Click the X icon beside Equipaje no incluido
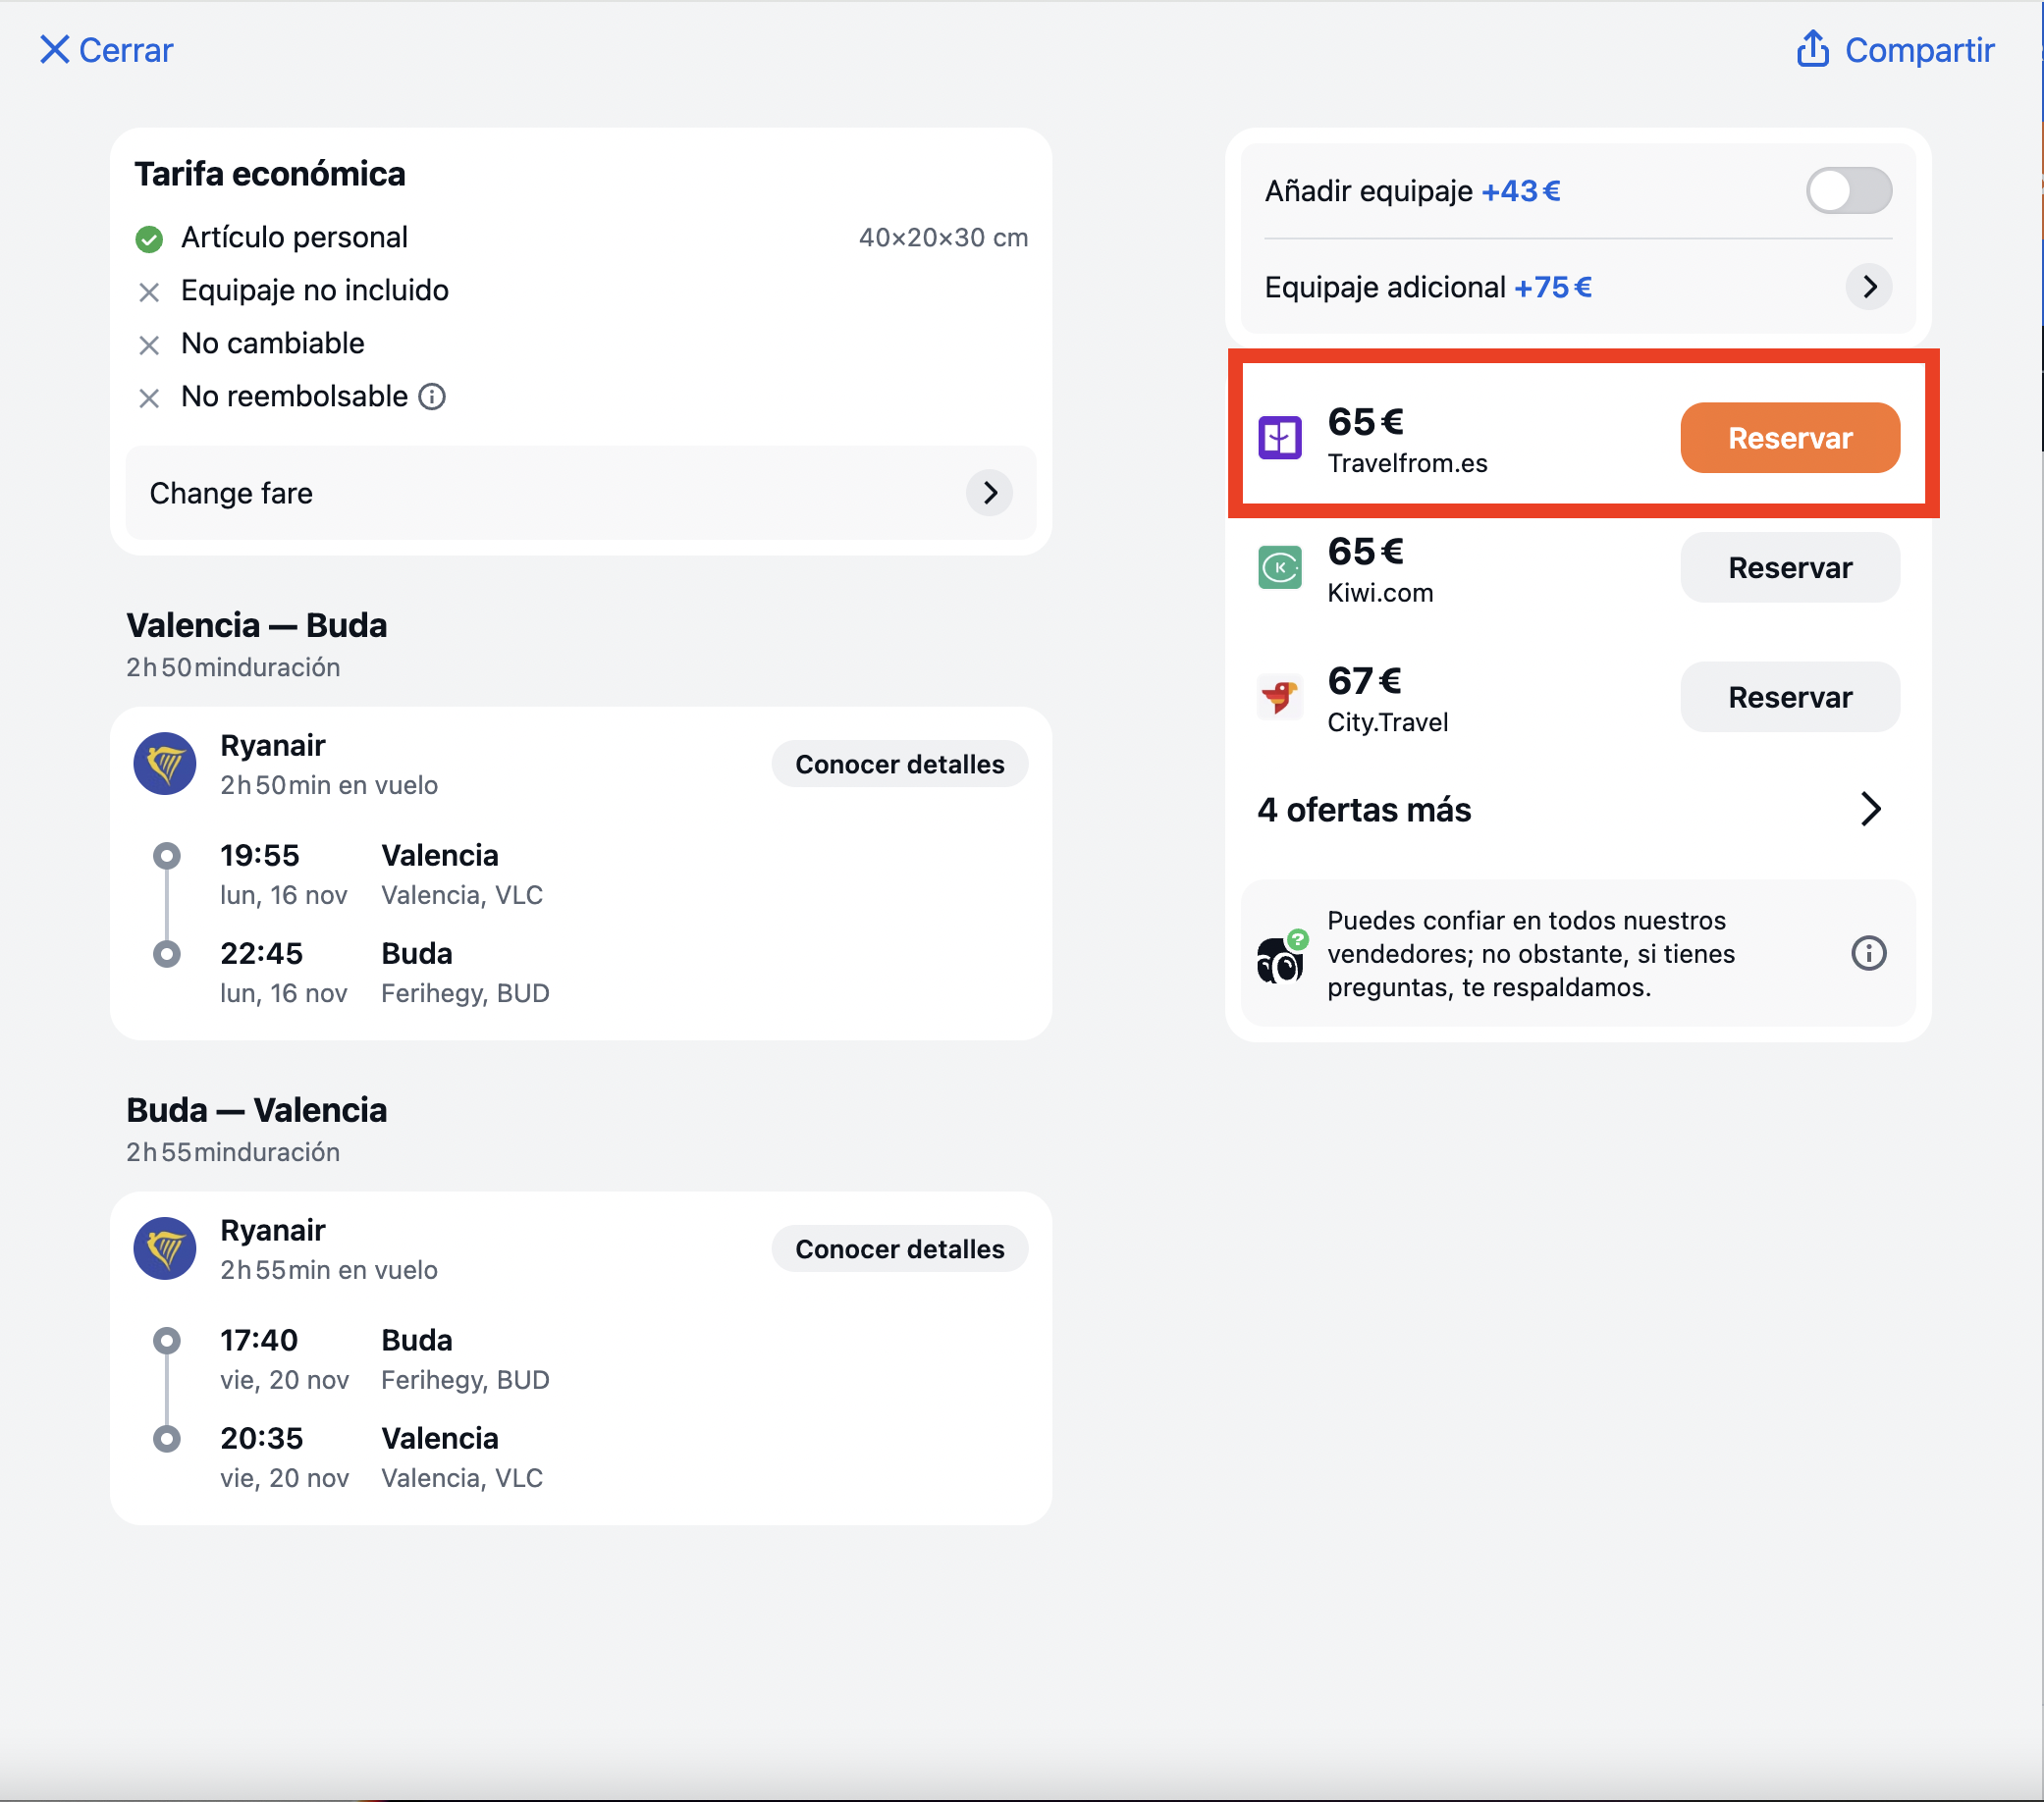The height and width of the screenshot is (1802, 2044). [149, 292]
